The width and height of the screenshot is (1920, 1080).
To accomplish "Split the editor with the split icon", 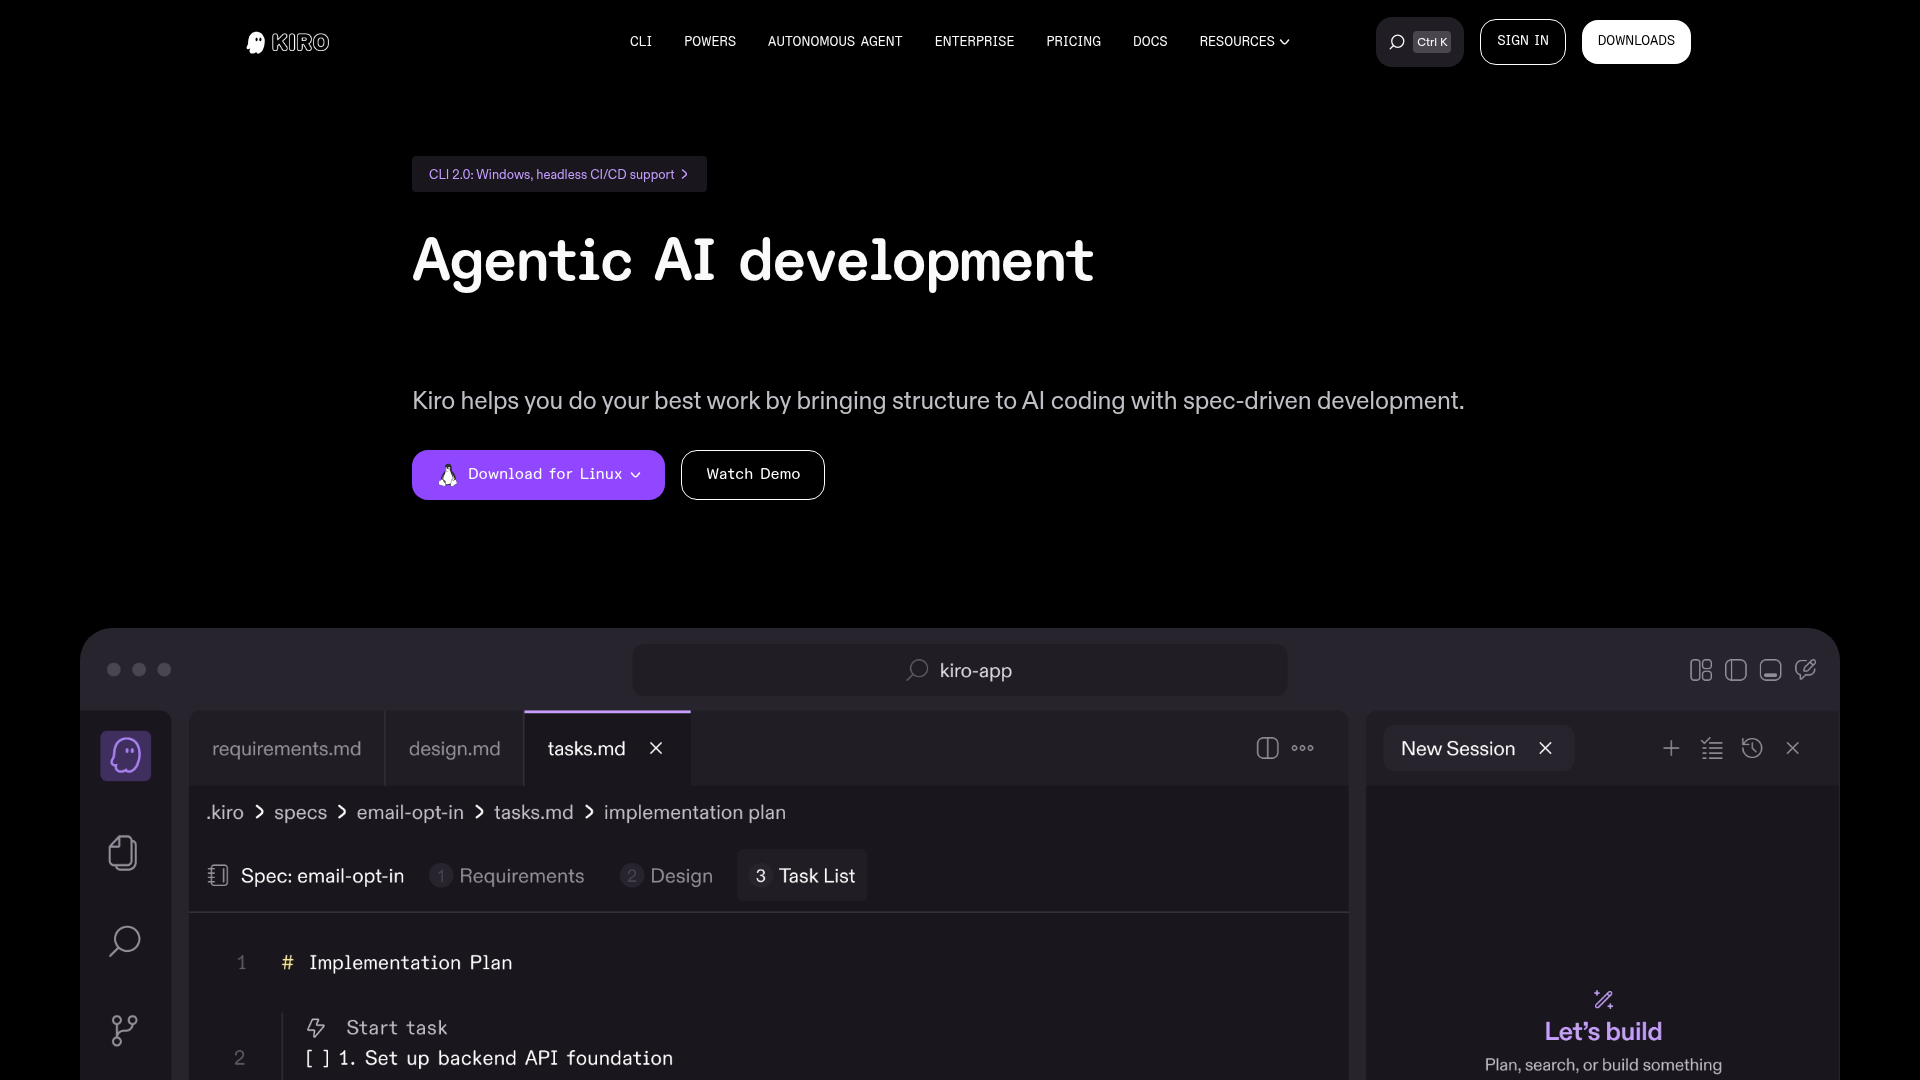I will tap(1267, 748).
